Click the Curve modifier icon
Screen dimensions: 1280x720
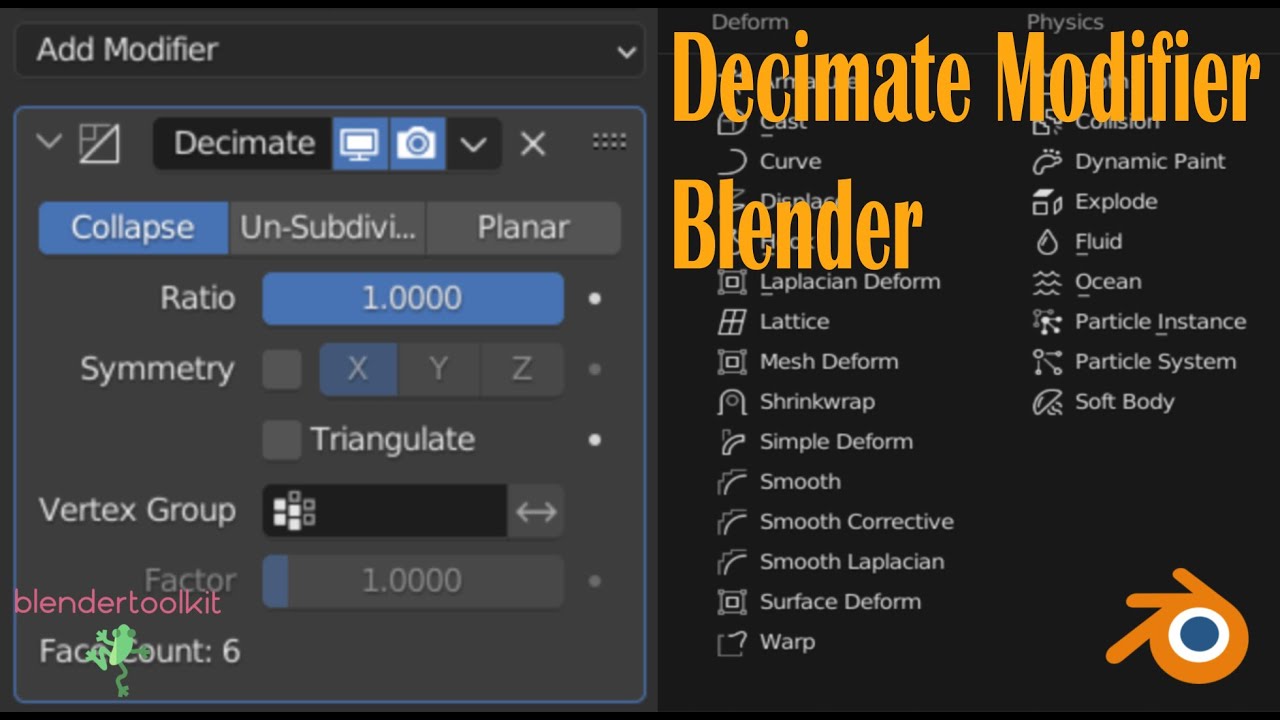pos(733,161)
